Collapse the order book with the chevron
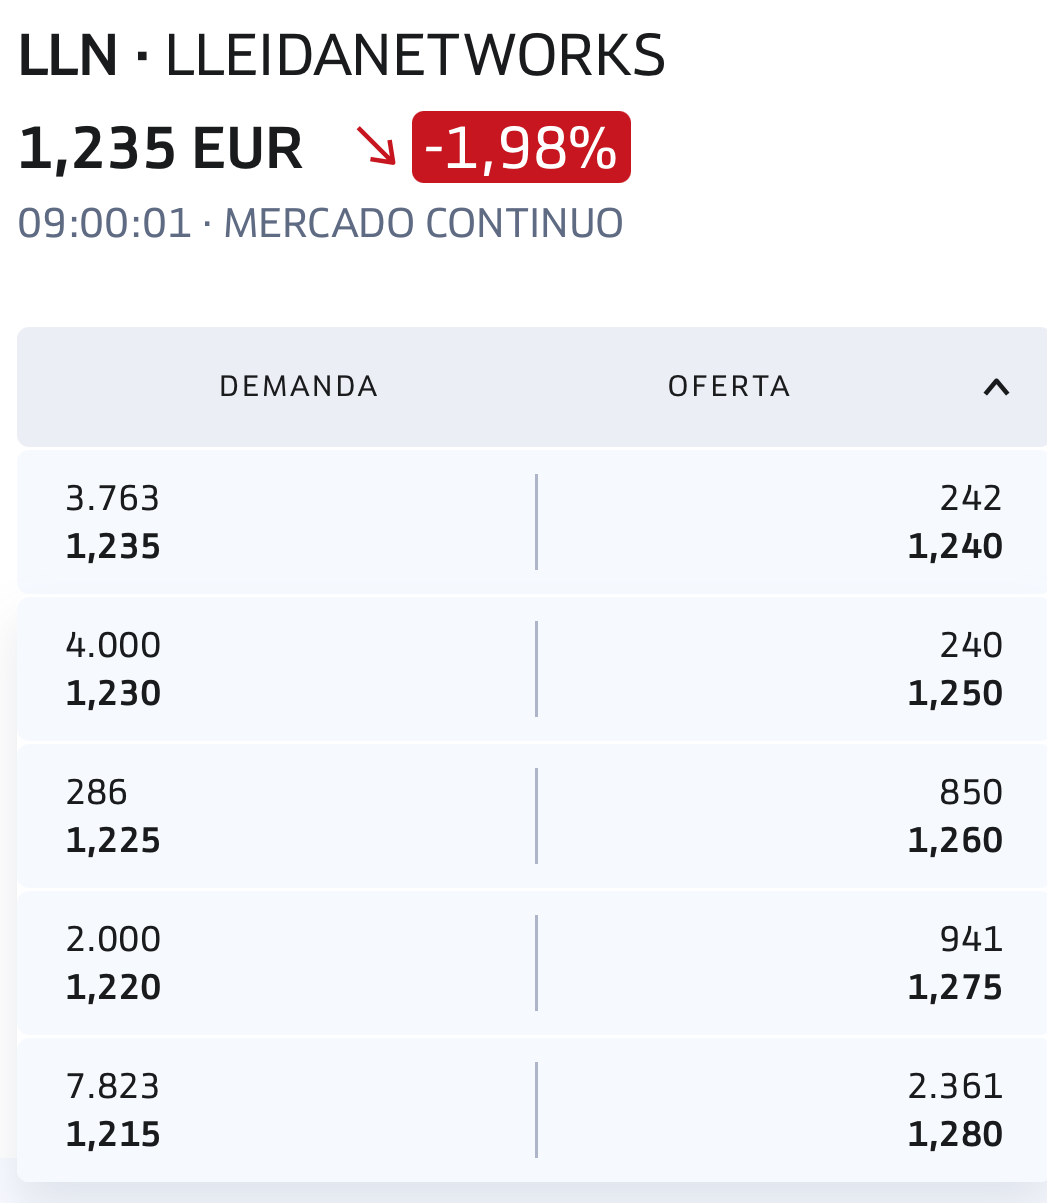Viewport: 1047px width, 1203px height. point(995,388)
